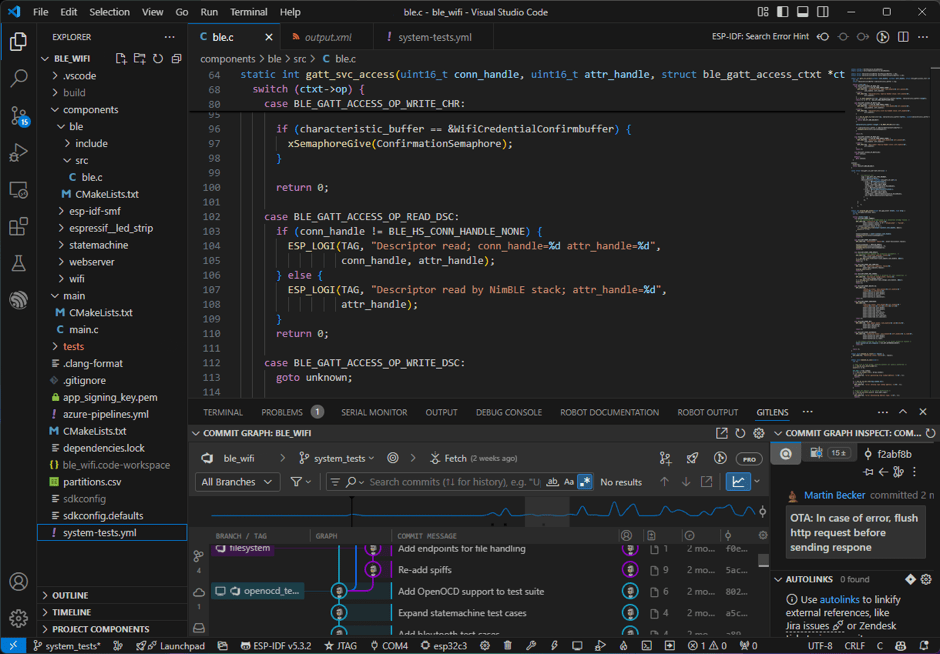Switch to SERIAL MONITOR panel tab
This screenshot has width=940, height=654.
[x=374, y=412]
